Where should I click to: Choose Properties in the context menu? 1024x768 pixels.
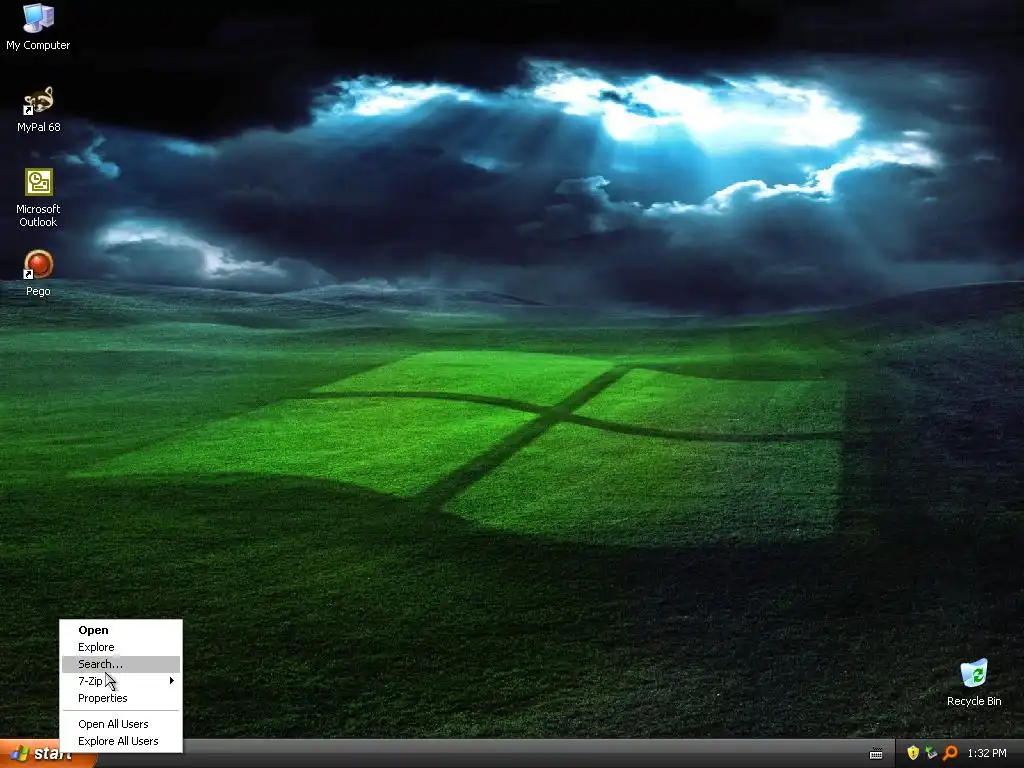(x=121, y=698)
